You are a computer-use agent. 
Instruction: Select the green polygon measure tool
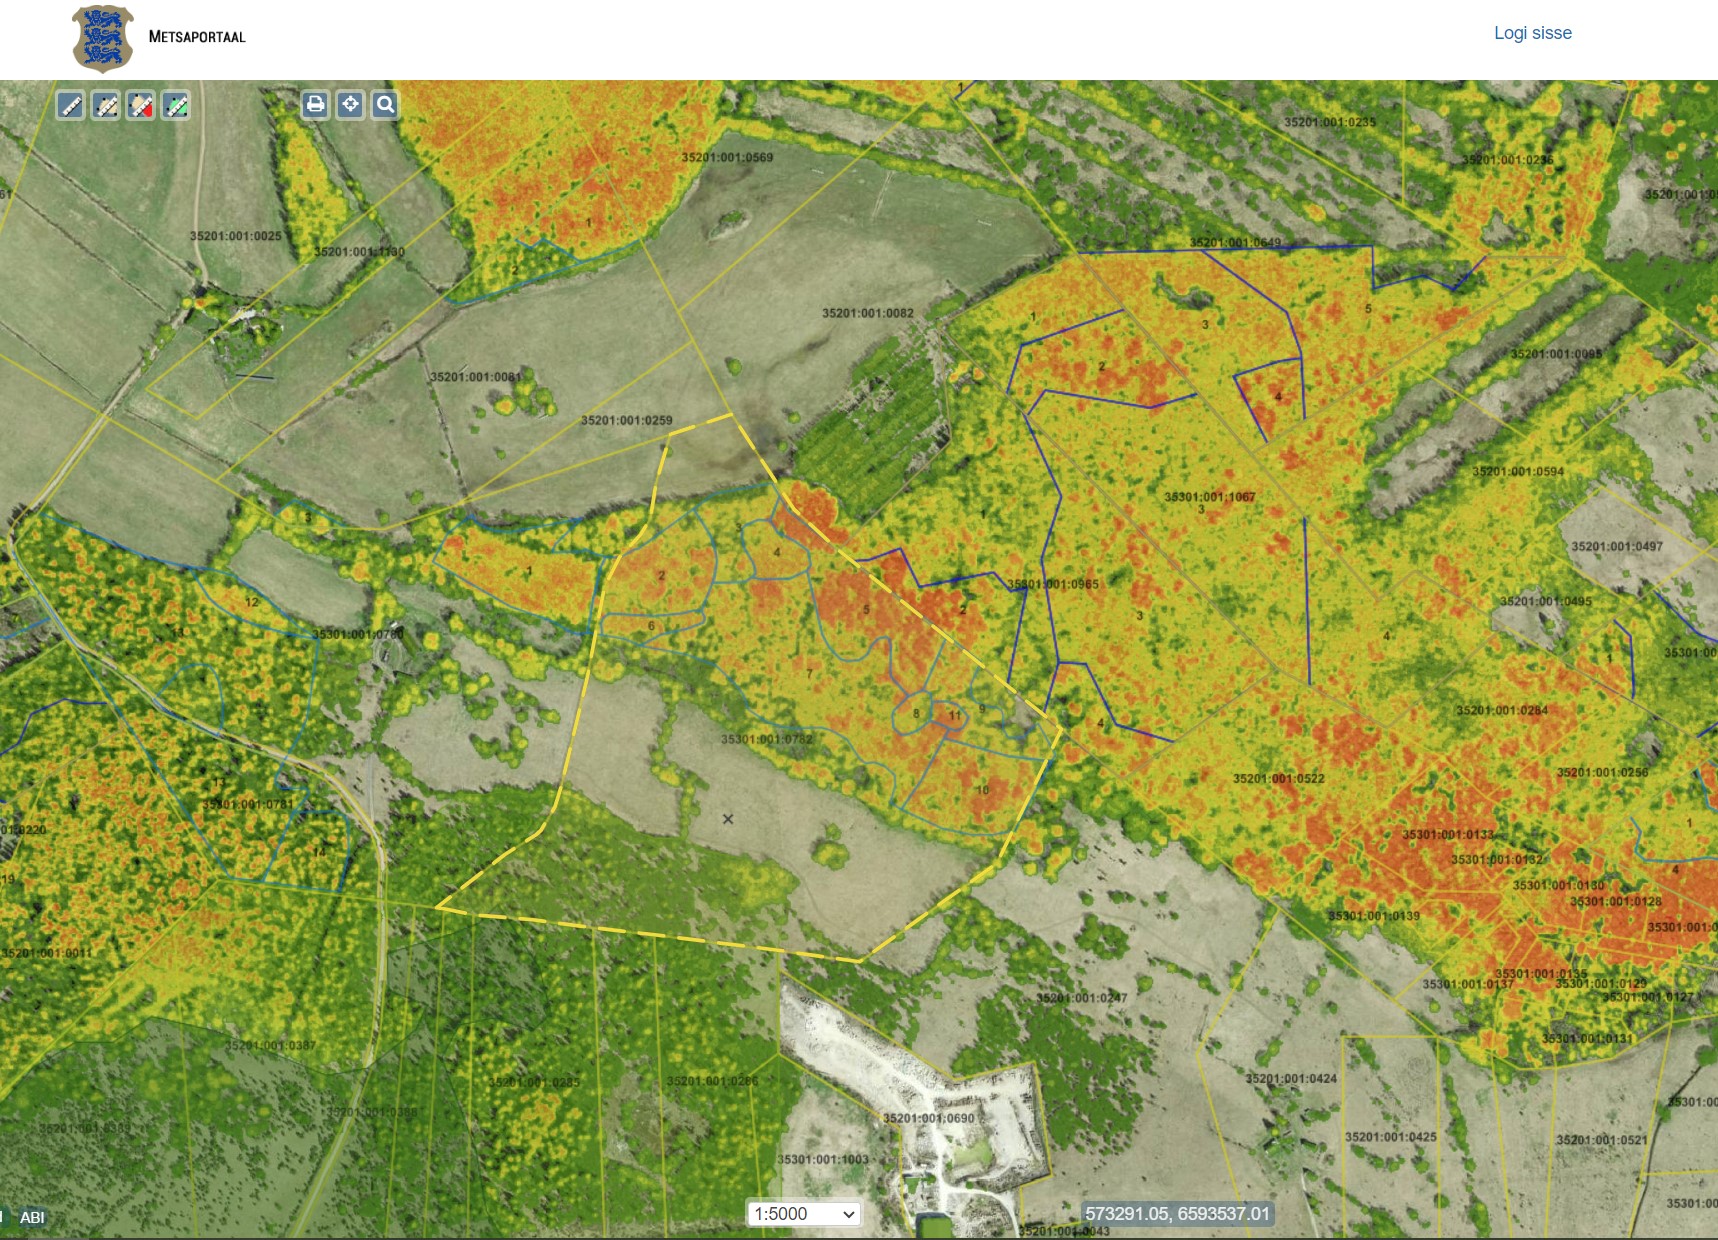click(x=176, y=105)
